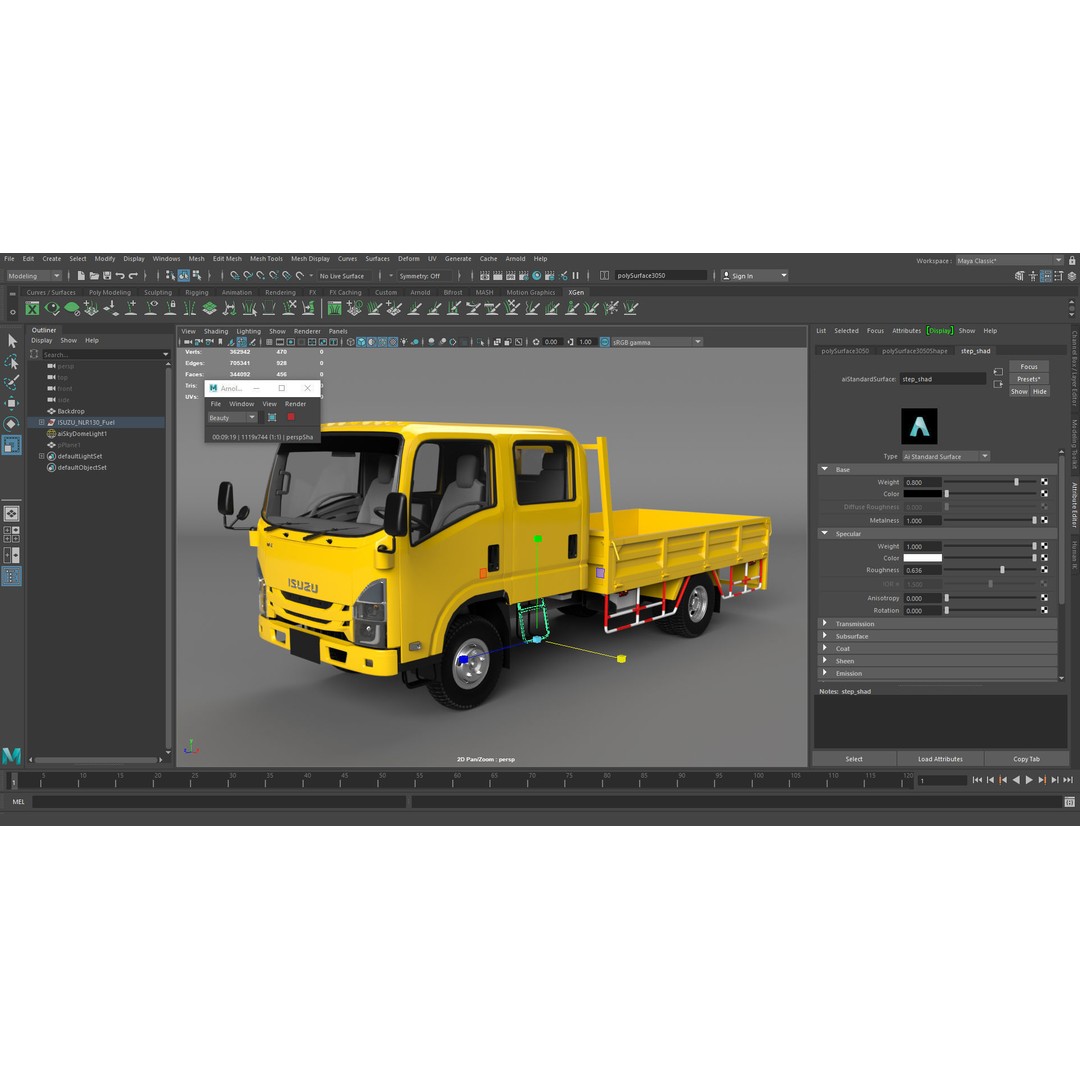Click the Focus button
This screenshot has width=1080, height=1080.
click(x=1028, y=366)
